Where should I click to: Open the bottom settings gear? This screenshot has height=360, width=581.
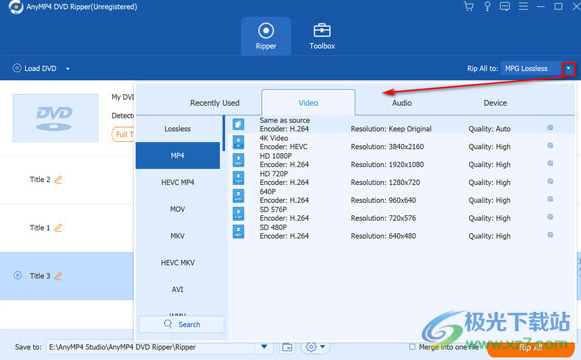pyautogui.click(x=311, y=347)
